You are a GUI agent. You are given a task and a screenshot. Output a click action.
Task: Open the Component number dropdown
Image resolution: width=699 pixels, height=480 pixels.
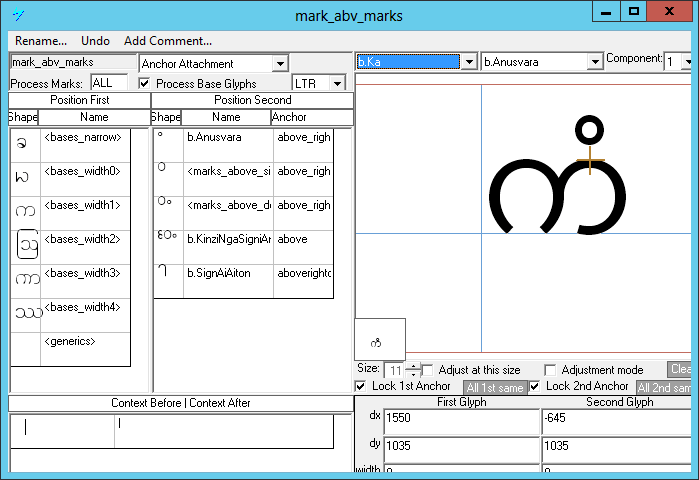[687, 62]
